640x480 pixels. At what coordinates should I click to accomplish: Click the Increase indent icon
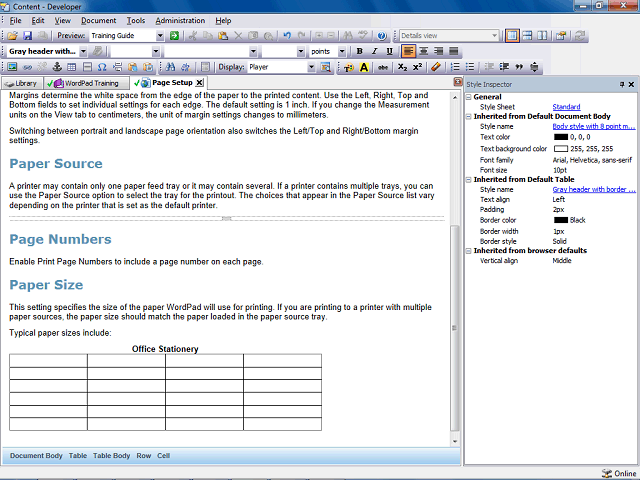click(x=504, y=67)
